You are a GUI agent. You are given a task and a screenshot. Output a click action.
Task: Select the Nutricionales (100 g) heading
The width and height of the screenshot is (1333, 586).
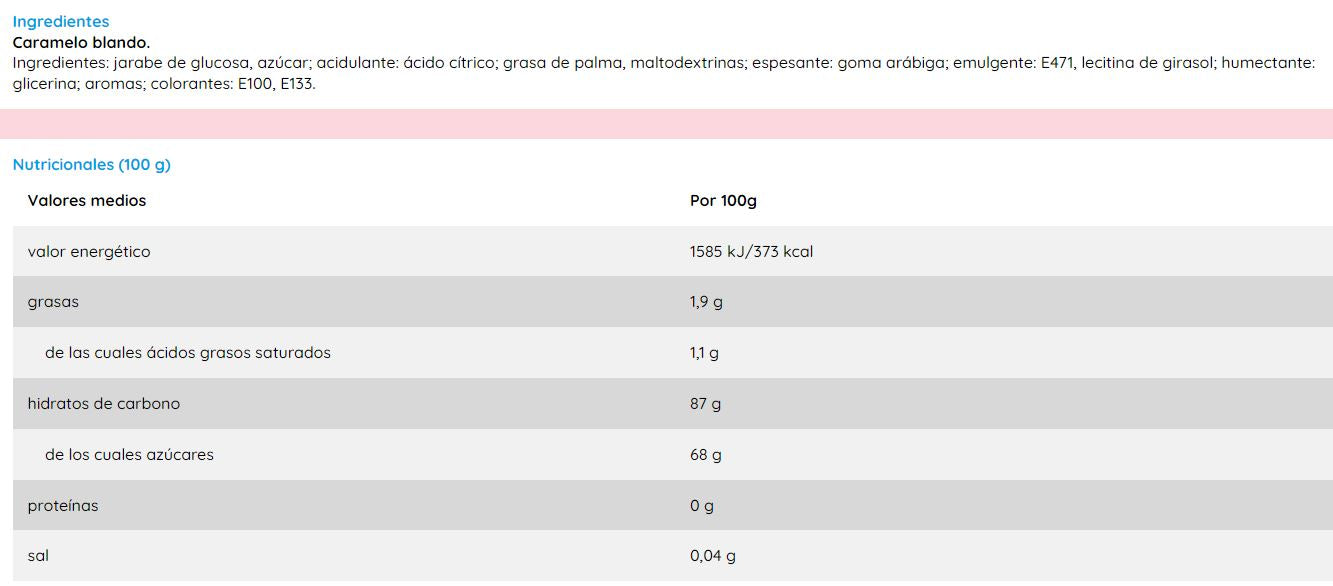(x=92, y=165)
